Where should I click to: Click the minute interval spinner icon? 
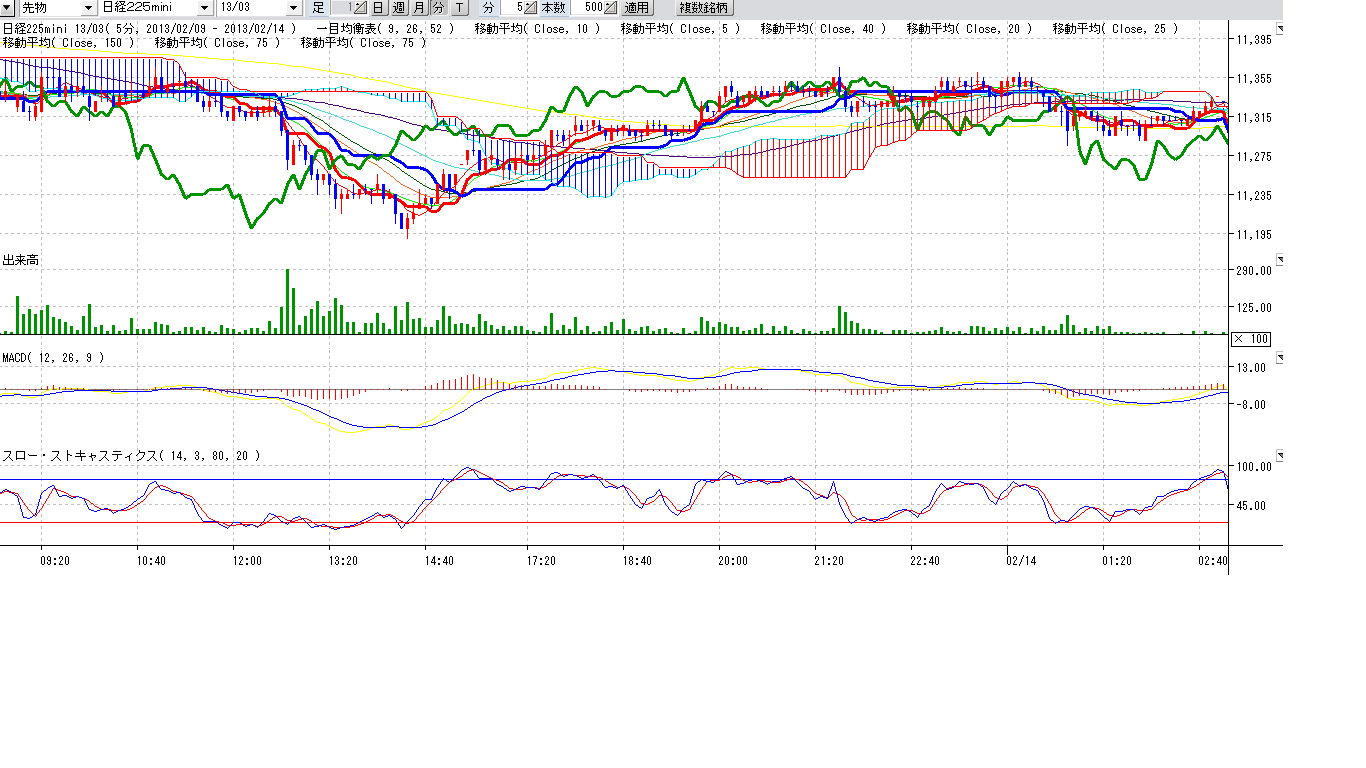[531, 8]
